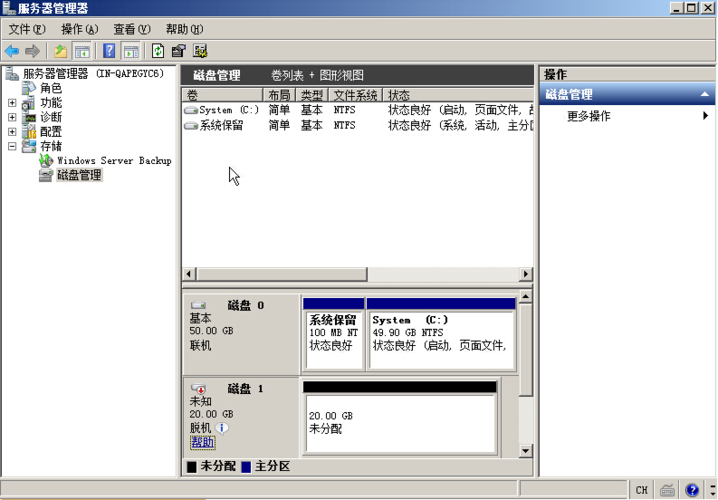This screenshot has width=718, height=500.
Task: Click the keyboard icon in status bar
Action: 667,490
